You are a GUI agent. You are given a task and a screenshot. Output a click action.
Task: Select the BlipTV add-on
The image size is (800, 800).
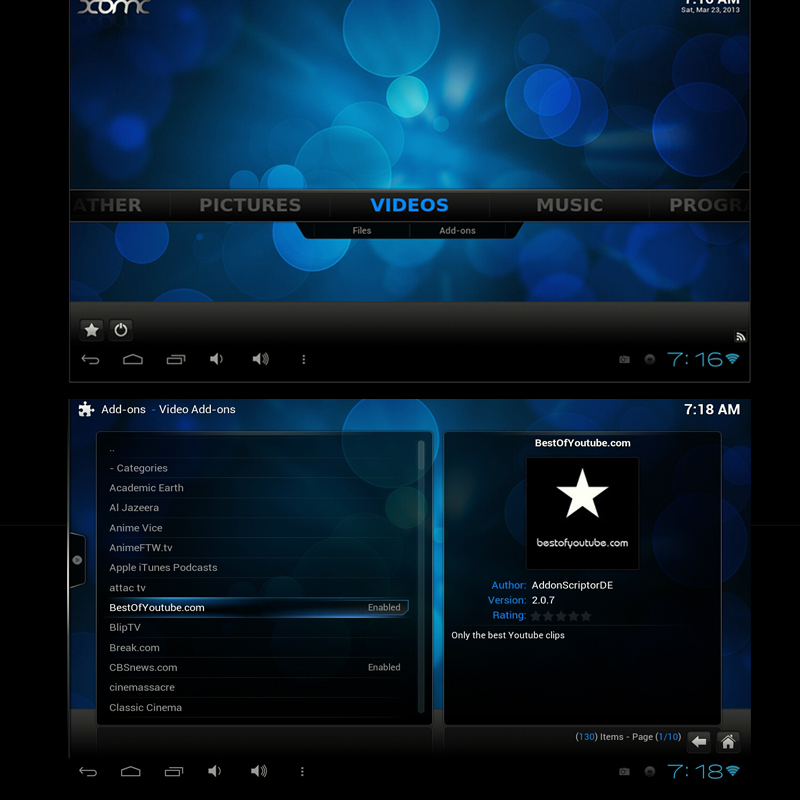(259, 628)
